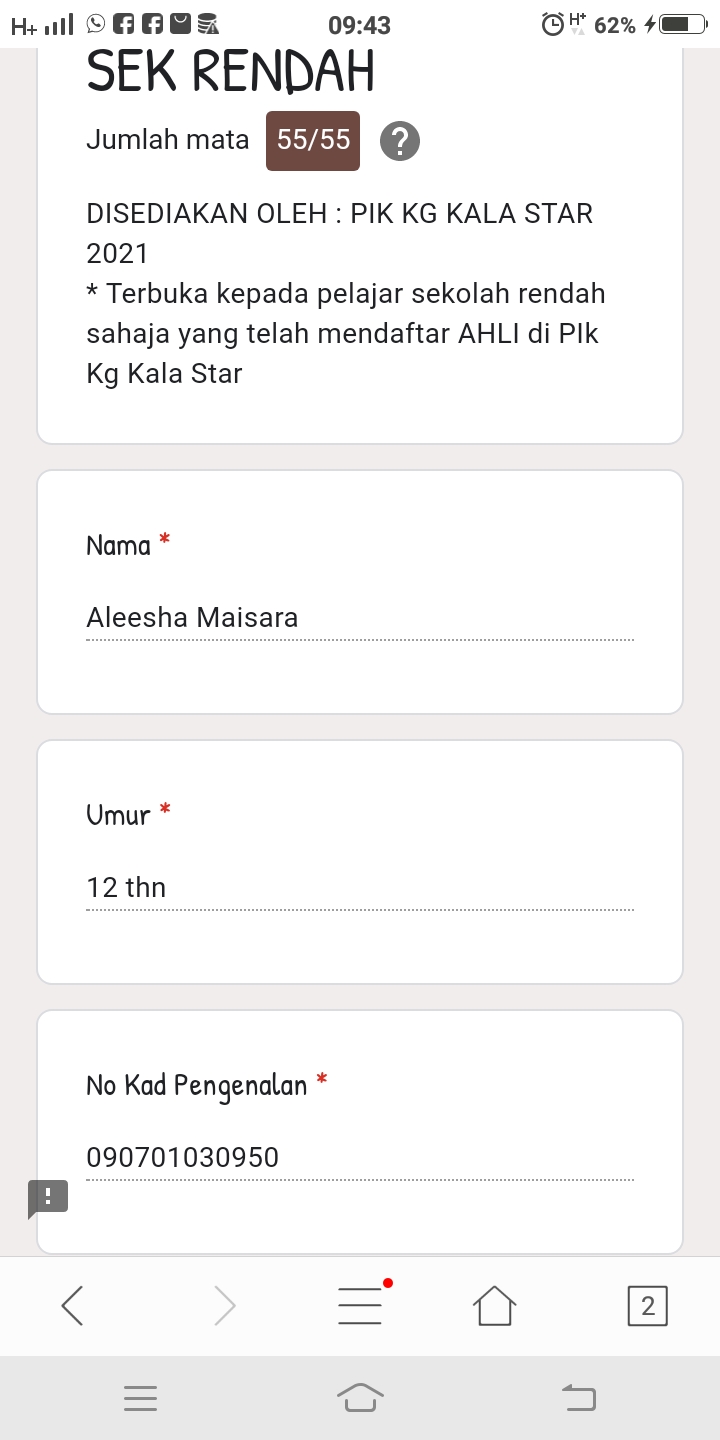Go back with browser back arrow

[x=72, y=1305]
